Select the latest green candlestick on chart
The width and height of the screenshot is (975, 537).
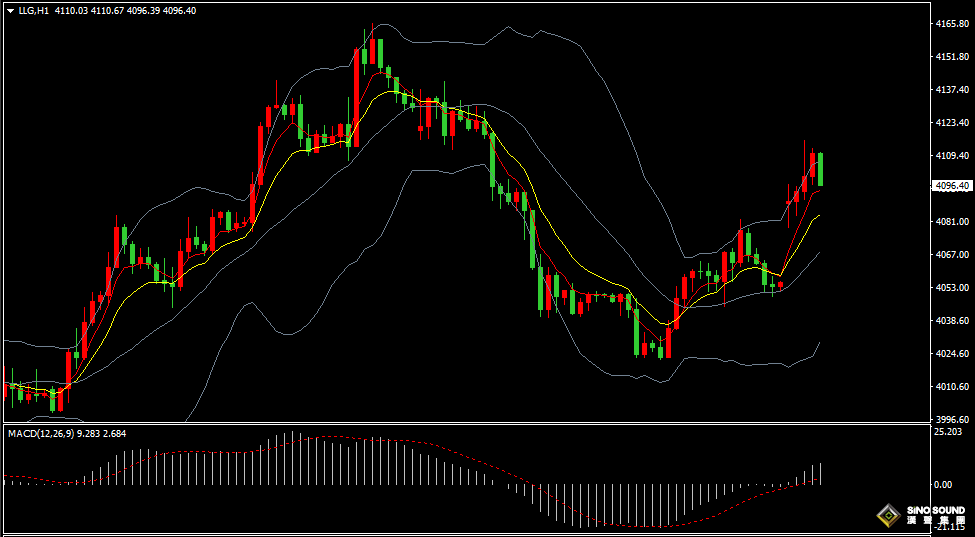(821, 169)
